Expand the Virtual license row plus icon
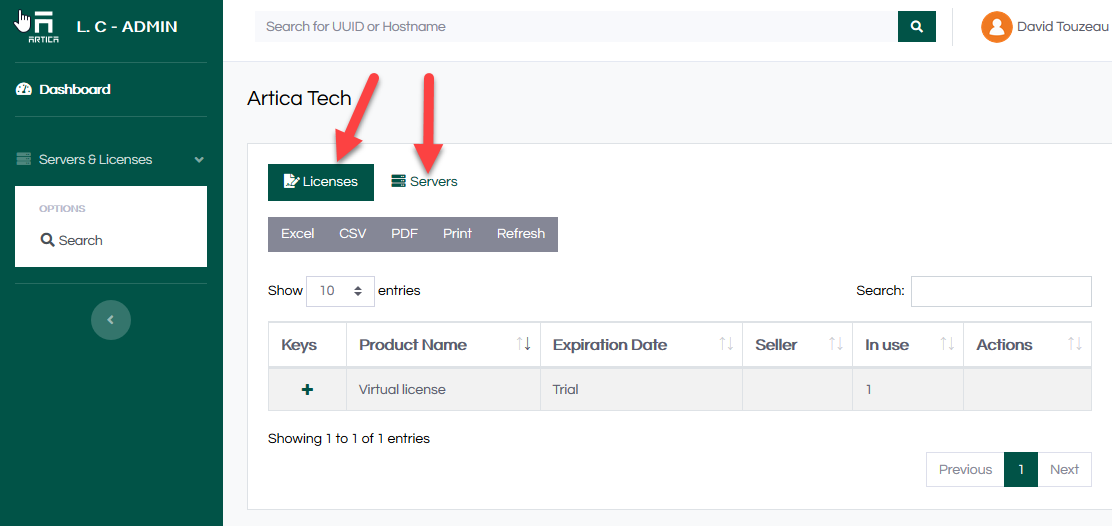 (x=307, y=389)
